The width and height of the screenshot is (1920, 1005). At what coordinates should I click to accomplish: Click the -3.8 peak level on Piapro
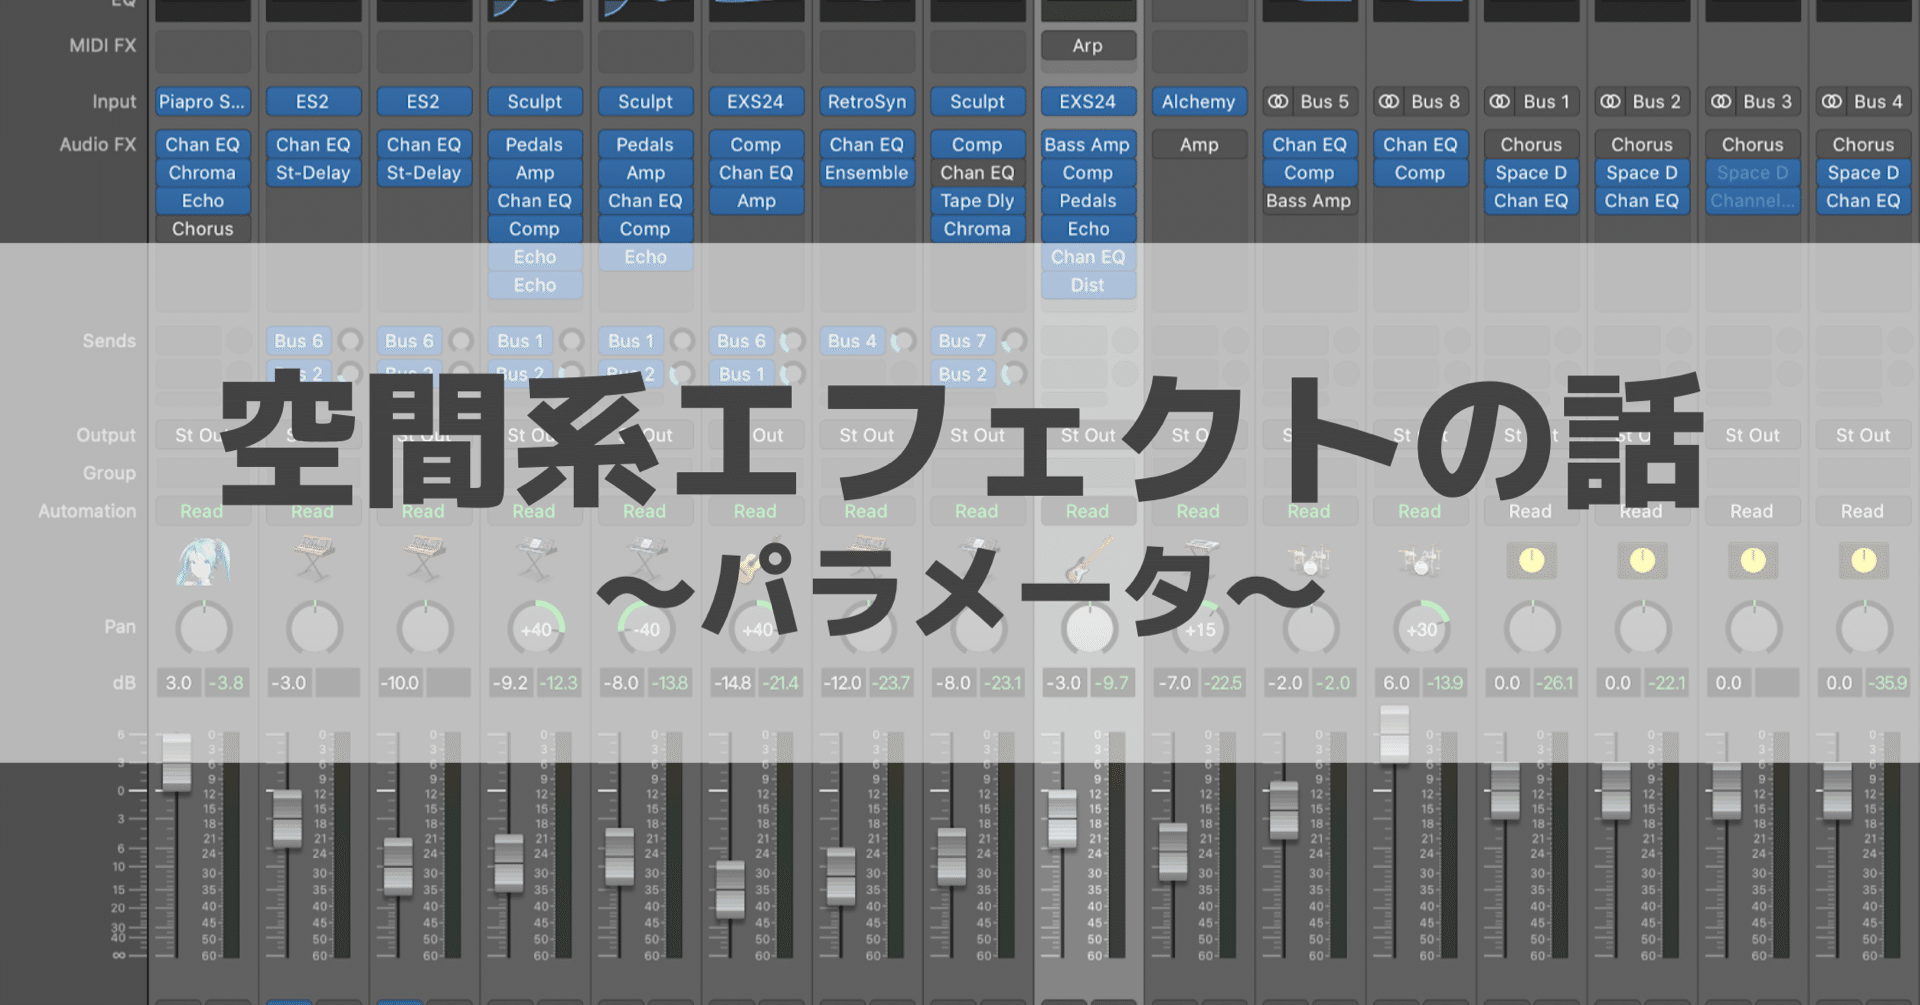(x=227, y=683)
